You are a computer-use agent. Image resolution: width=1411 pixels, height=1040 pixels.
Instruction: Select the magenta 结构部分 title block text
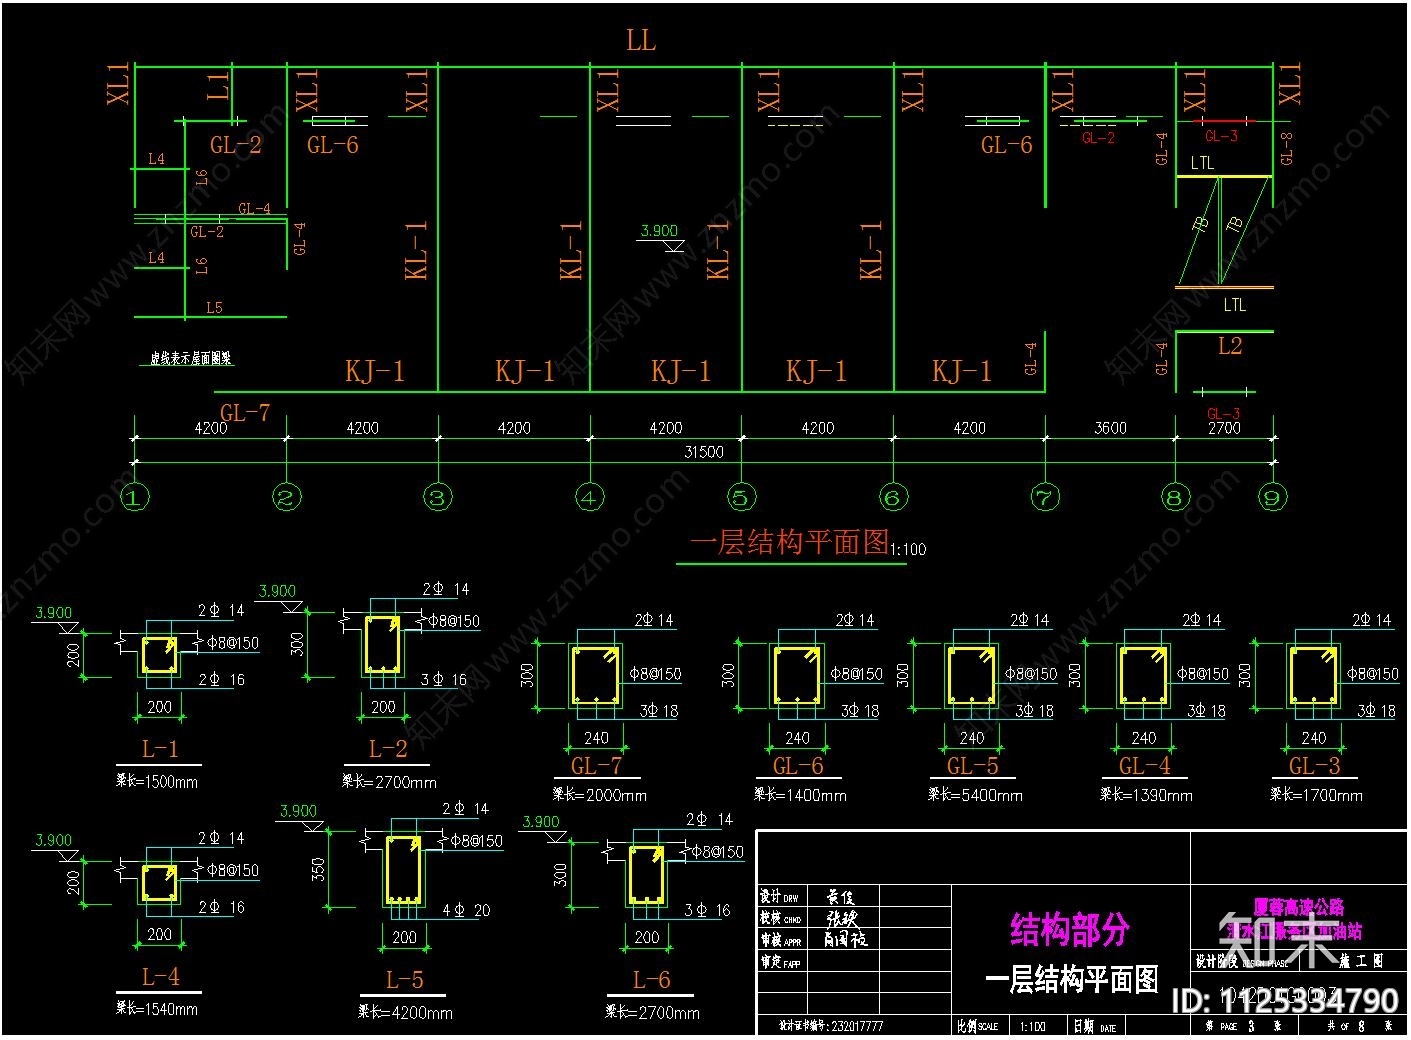point(1070,929)
